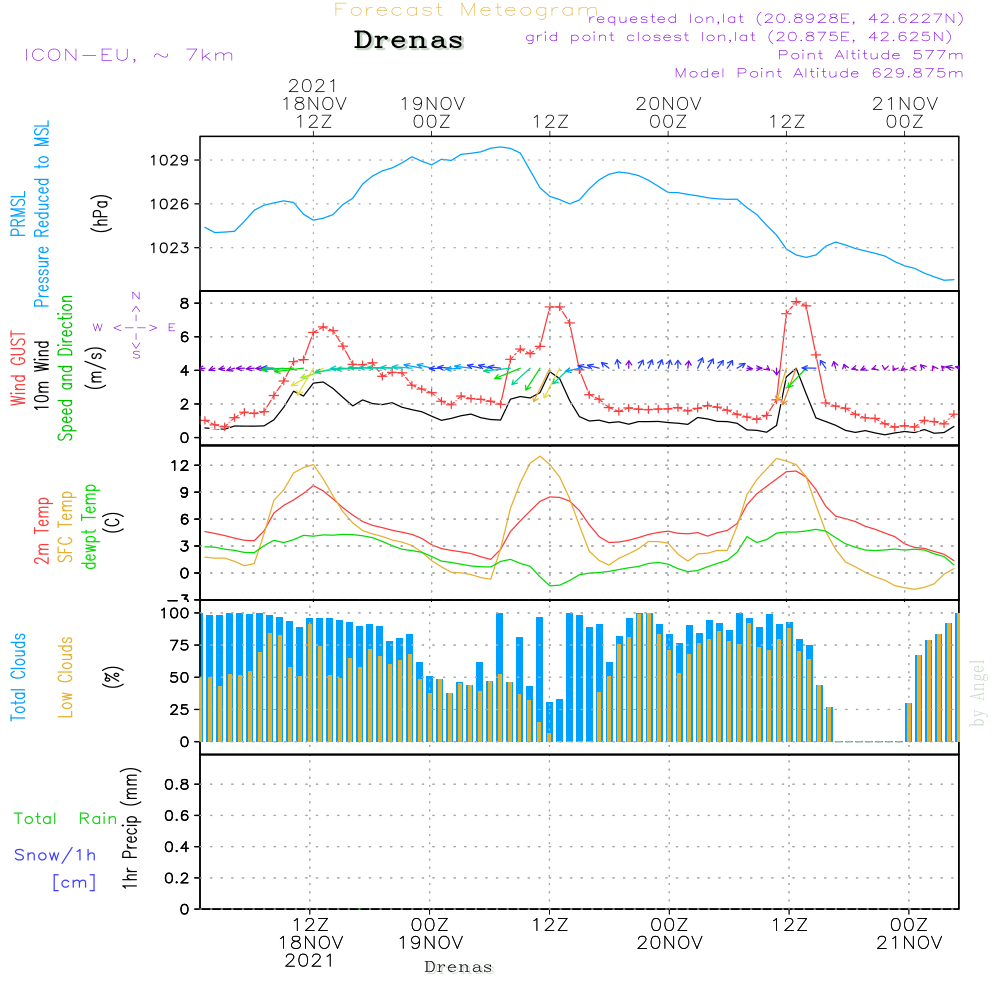Click the requested lon,lat coordinates text
Viewport: 1000px width, 1000px height.
(x=775, y=19)
